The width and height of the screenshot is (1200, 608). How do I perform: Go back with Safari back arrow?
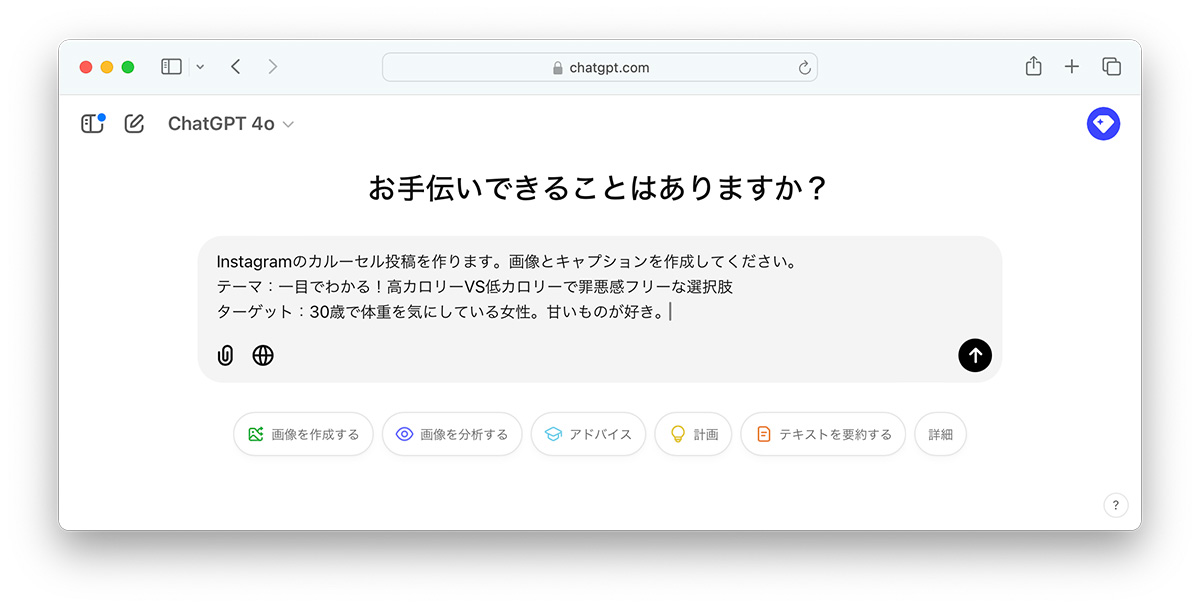[x=236, y=67]
